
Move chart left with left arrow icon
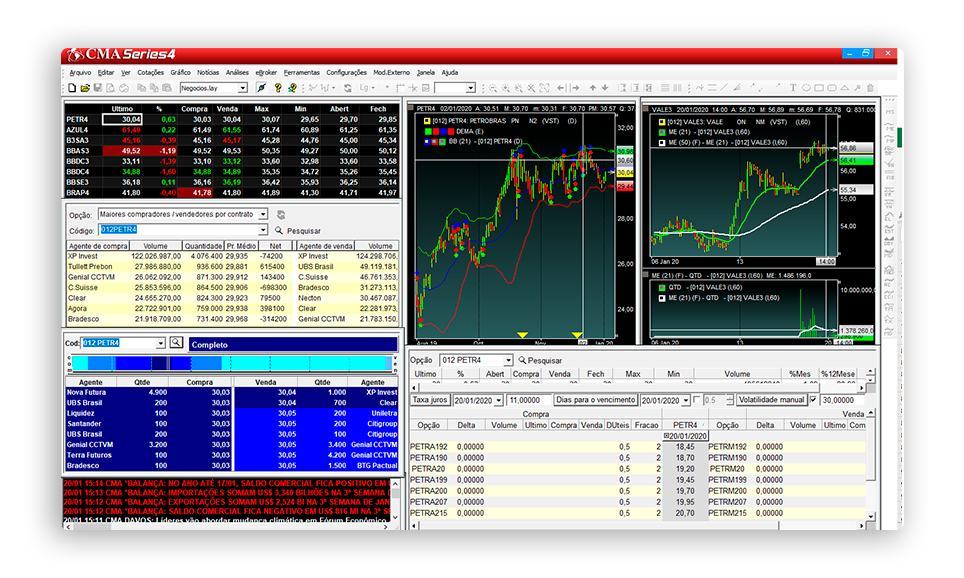pos(560,88)
